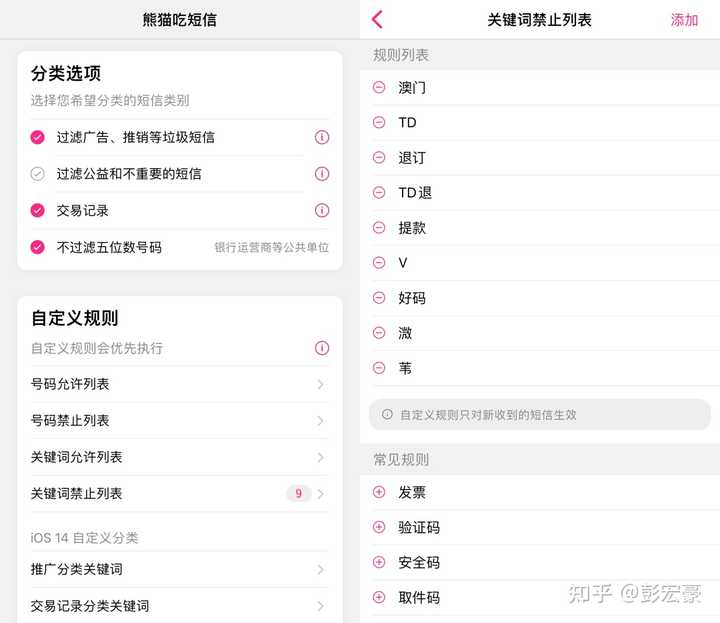Tap the 添加 button
720x623 pixels.
tap(684, 20)
